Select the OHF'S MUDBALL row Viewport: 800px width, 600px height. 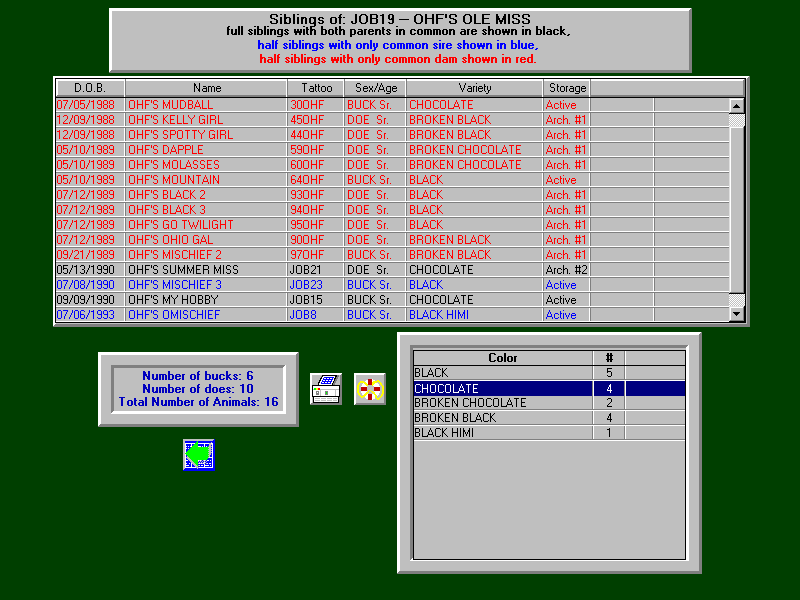coord(392,105)
